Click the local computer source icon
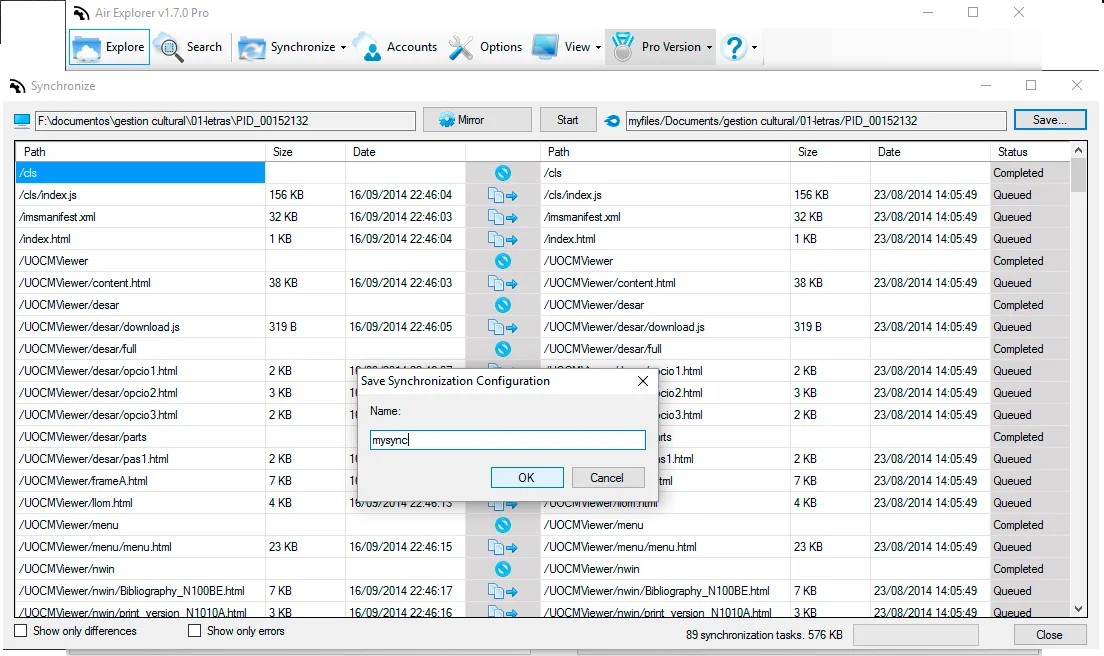Screen dimensions: 1104x656 point(23,121)
